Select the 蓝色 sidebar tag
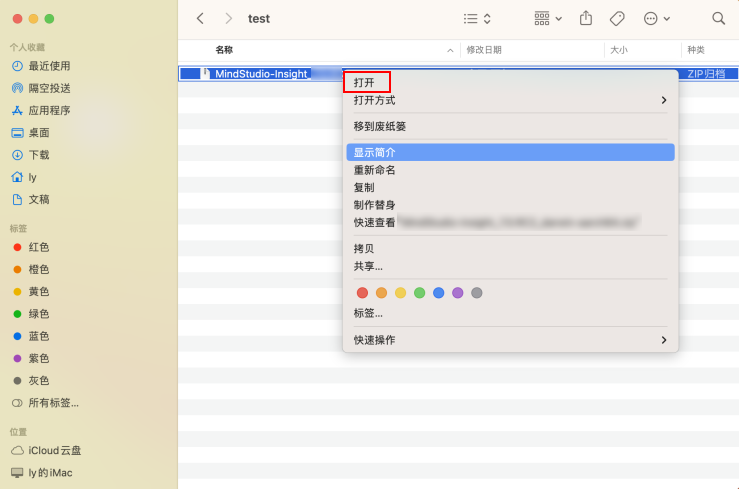The height and width of the screenshot is (489, 739). pos(31,336)
